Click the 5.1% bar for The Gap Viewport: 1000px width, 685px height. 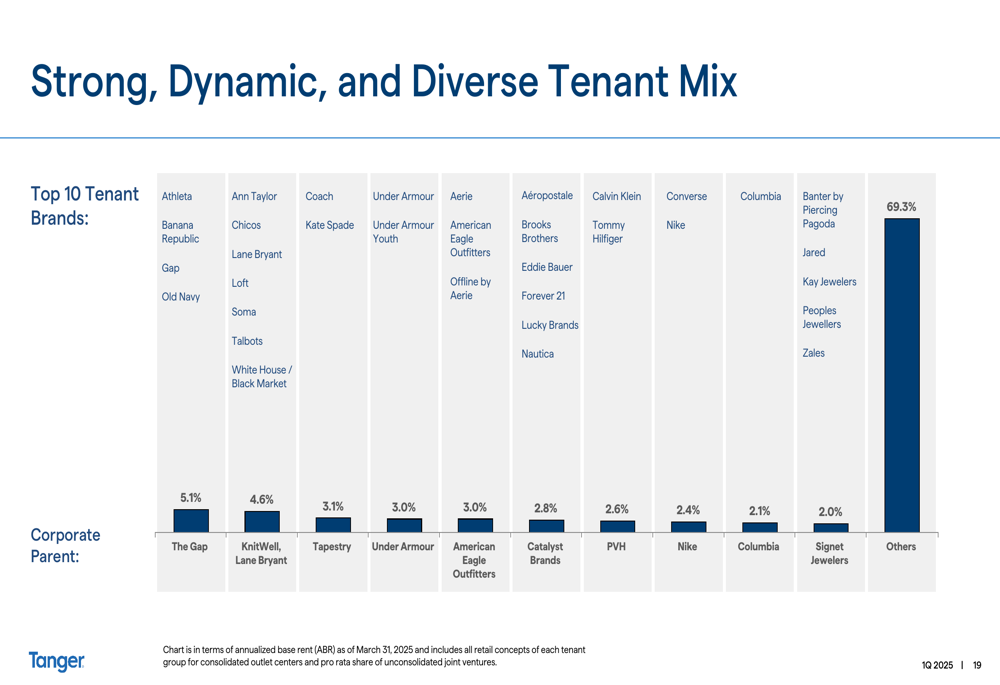[x=191, y=520]
